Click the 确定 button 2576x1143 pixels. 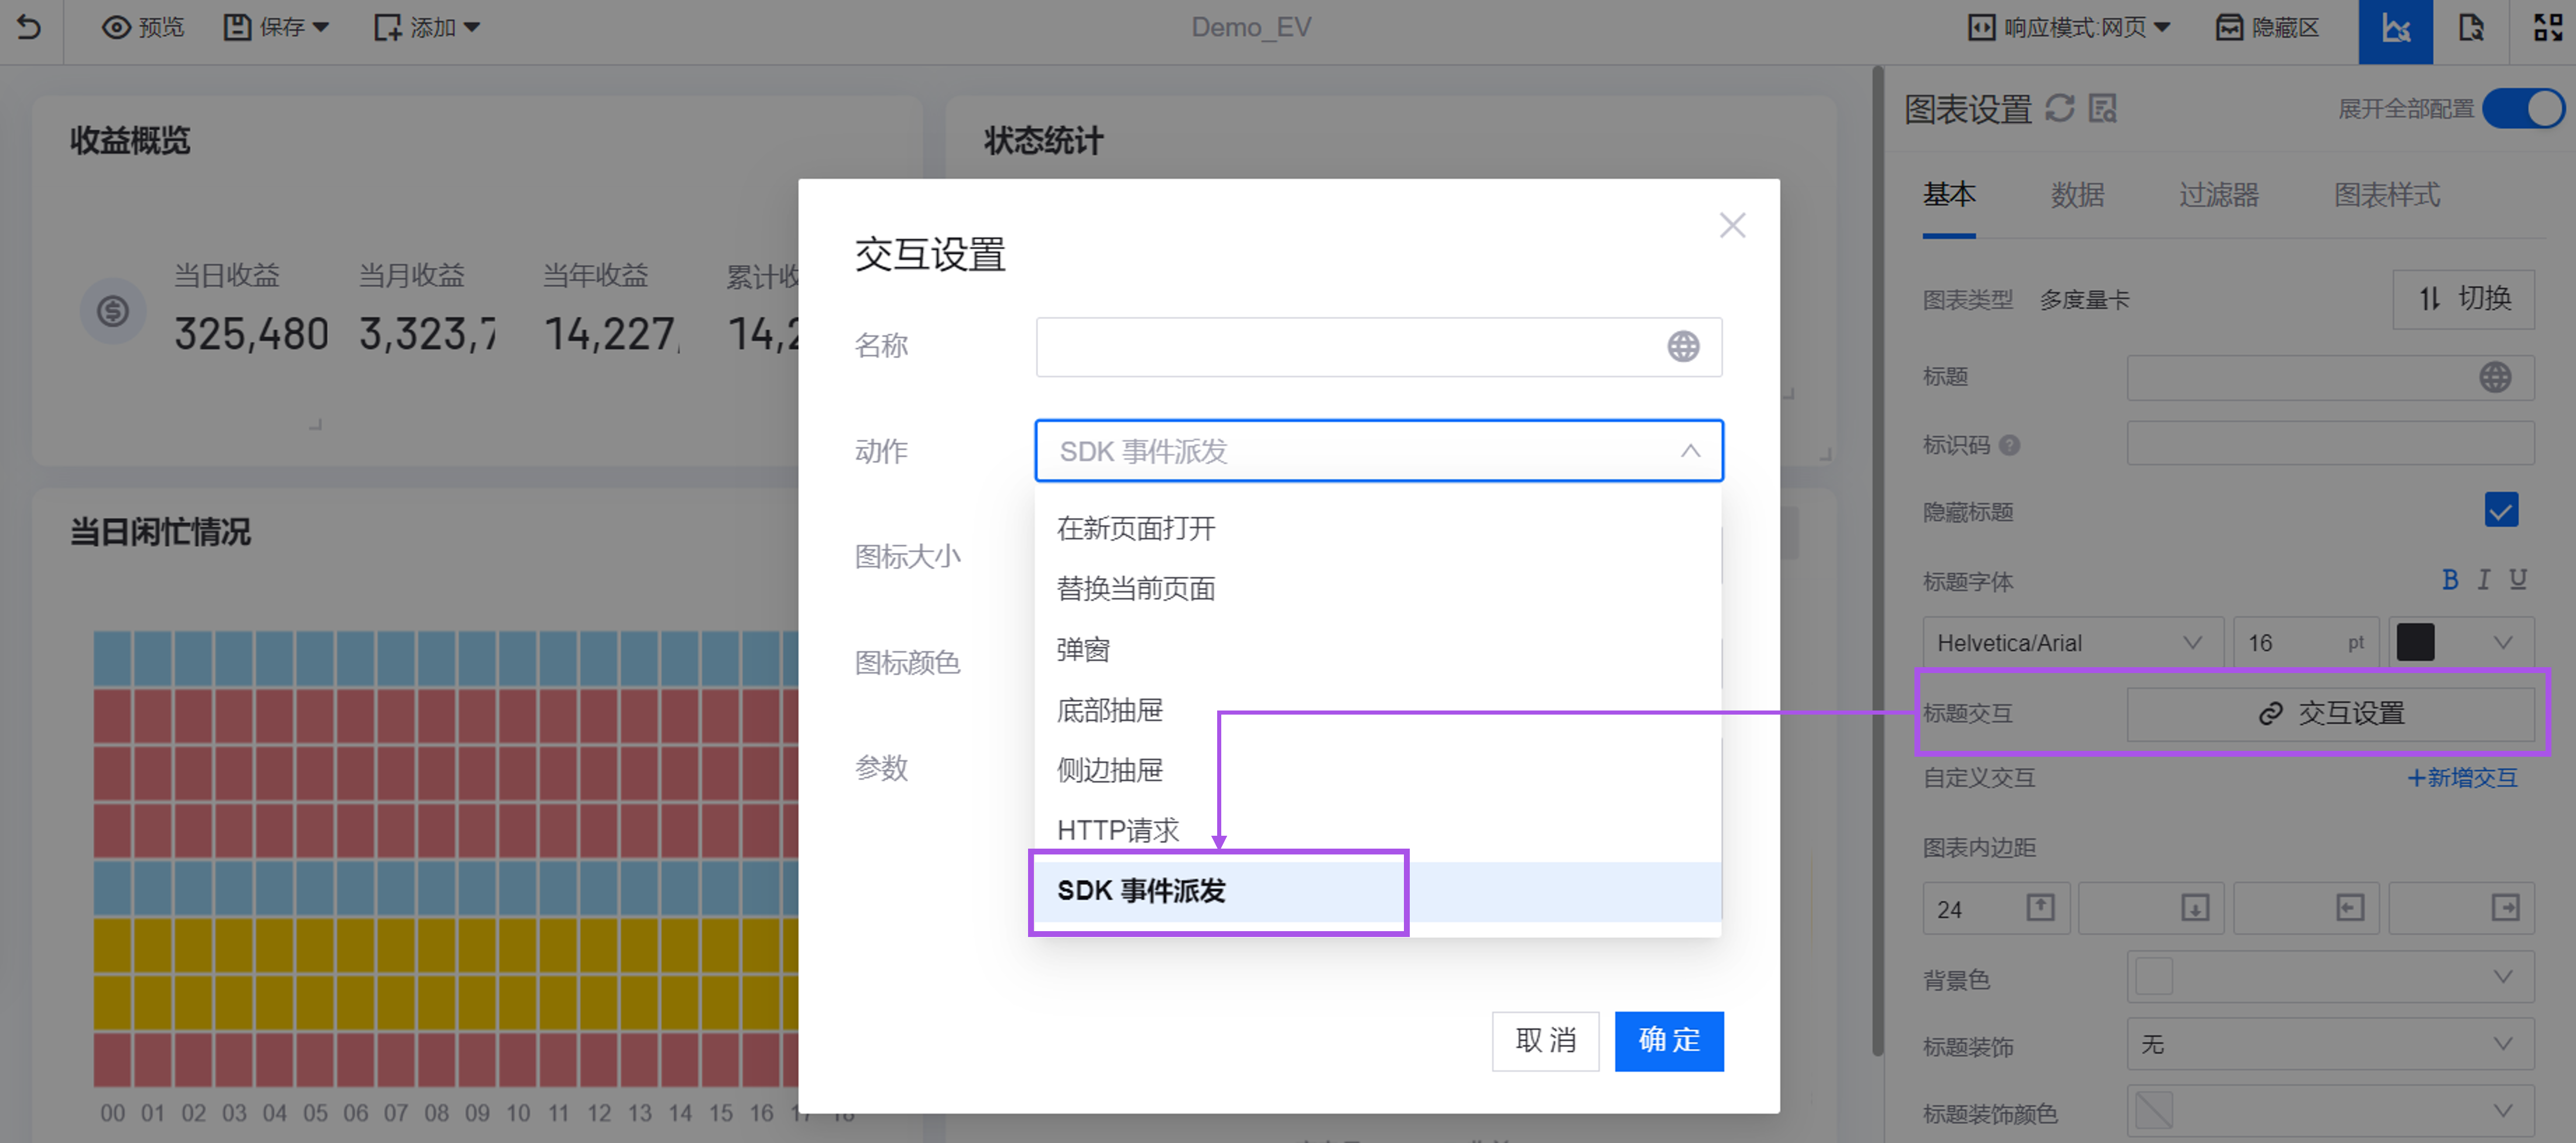tap(1668, 1040)
